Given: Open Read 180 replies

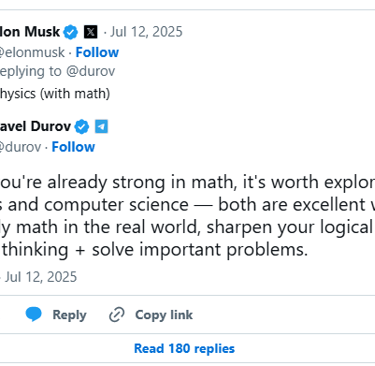Looking at the screenshot, I should (184, 349).
